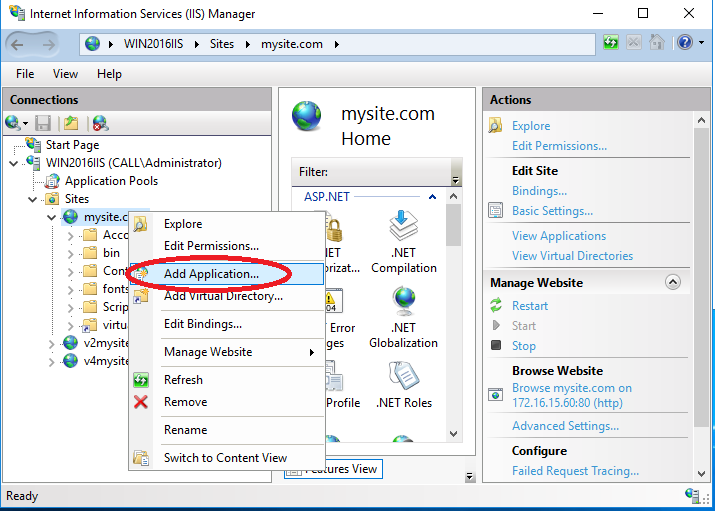Collapse the WIN2016IIS server node
The image size is (715, 511).
(x=14, y=163)
